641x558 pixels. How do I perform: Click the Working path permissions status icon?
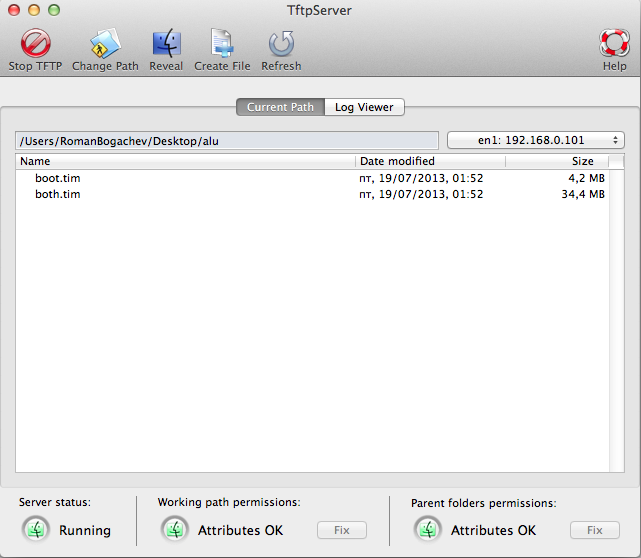(x=175, y=530)
